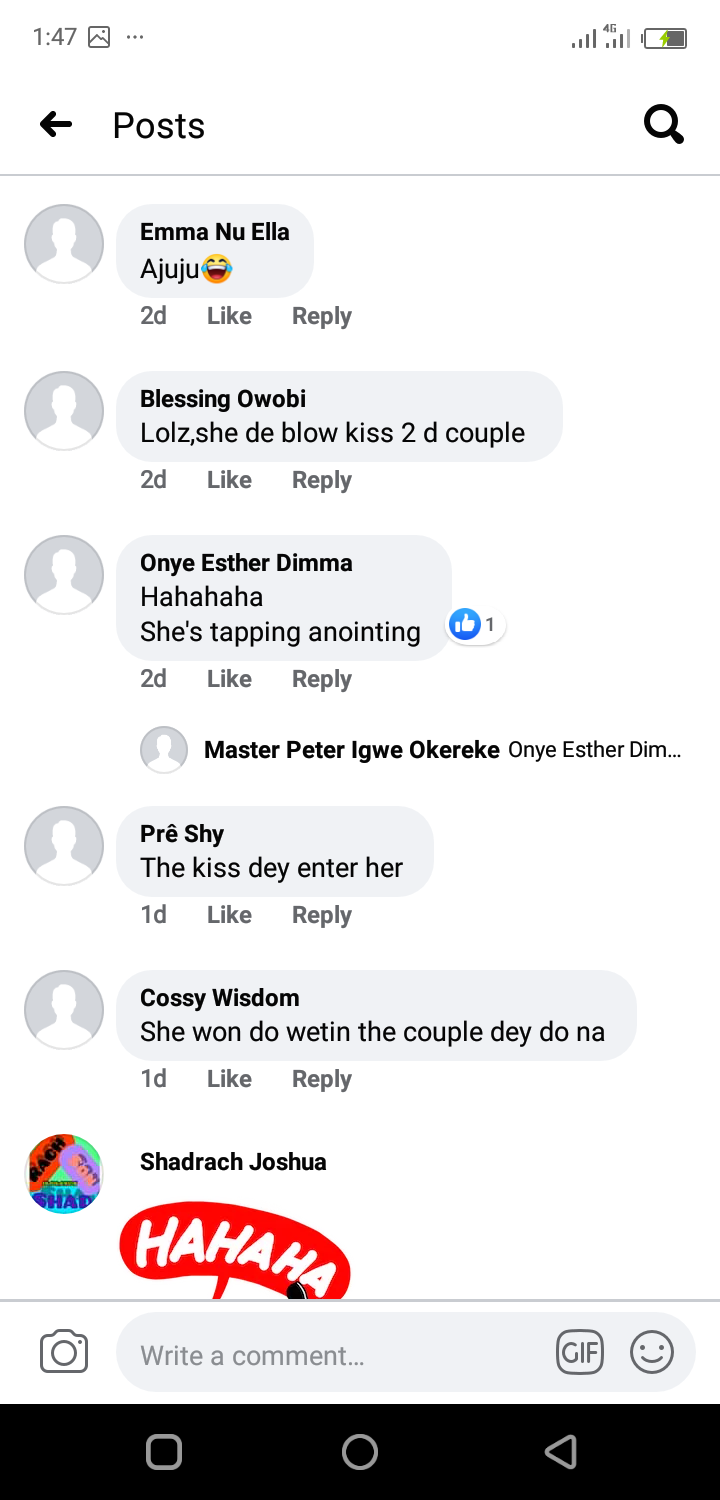Open the HAHAHA sticker from Shadrach Joshua
Screen dimensions: 720x1500
235,1250
